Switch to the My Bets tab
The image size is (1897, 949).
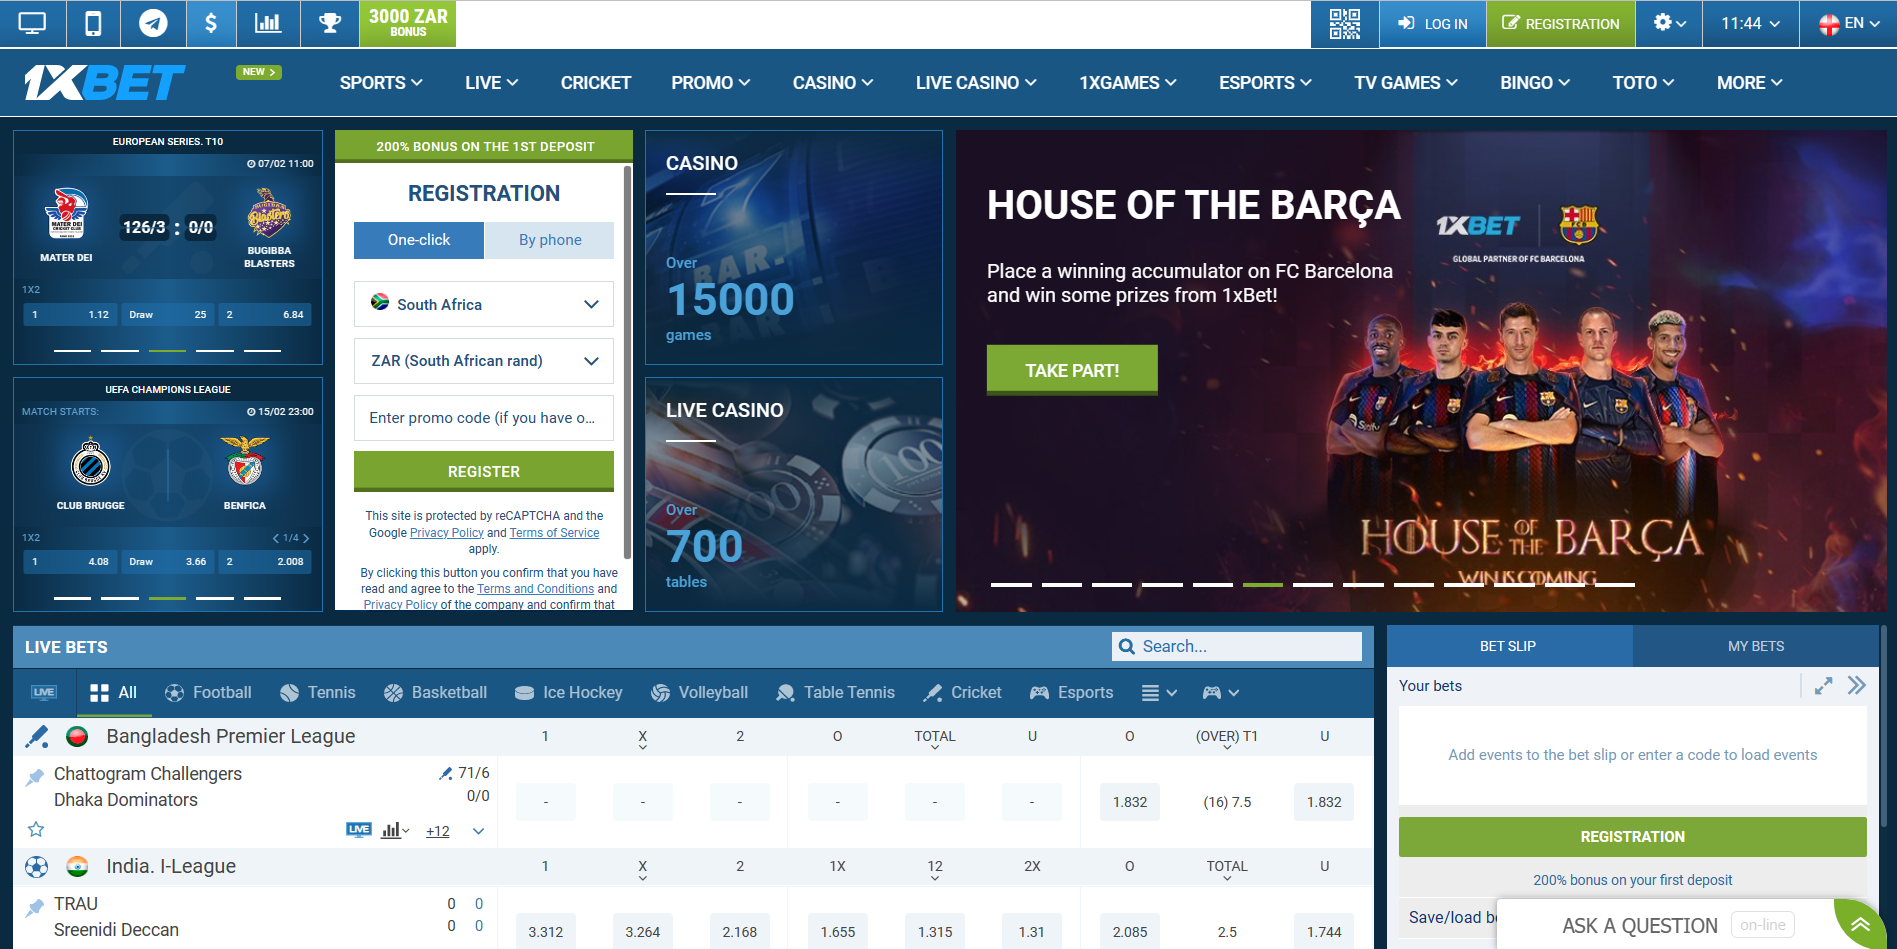[1755, 646]
